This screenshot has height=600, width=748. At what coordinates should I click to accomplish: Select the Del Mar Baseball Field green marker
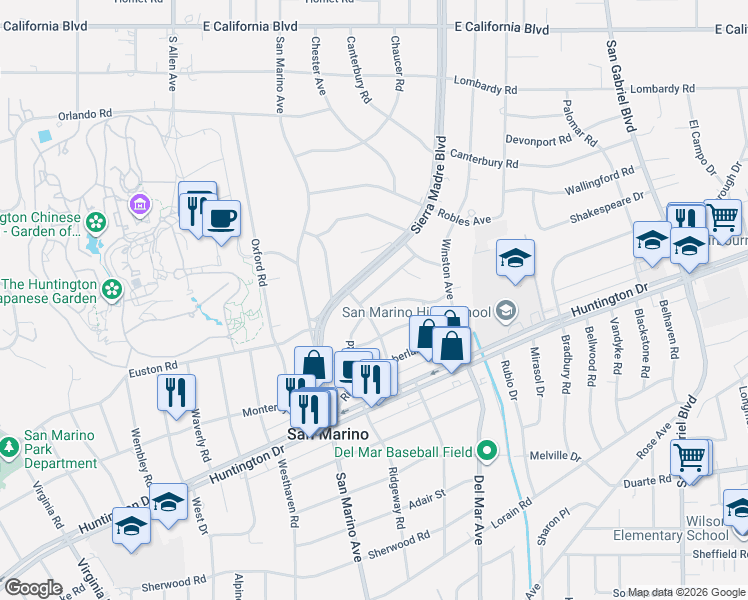(487, 451)
